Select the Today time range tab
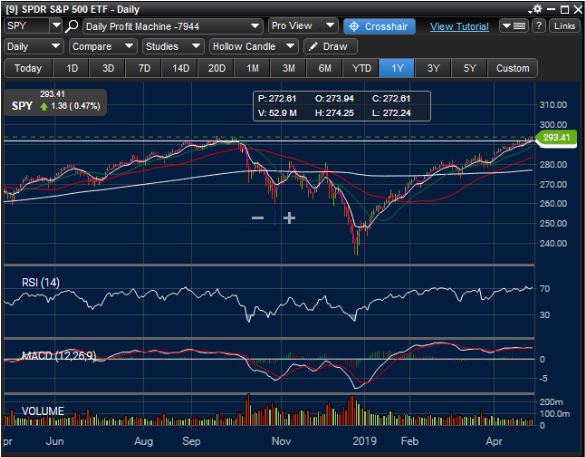 click(28, 68)
